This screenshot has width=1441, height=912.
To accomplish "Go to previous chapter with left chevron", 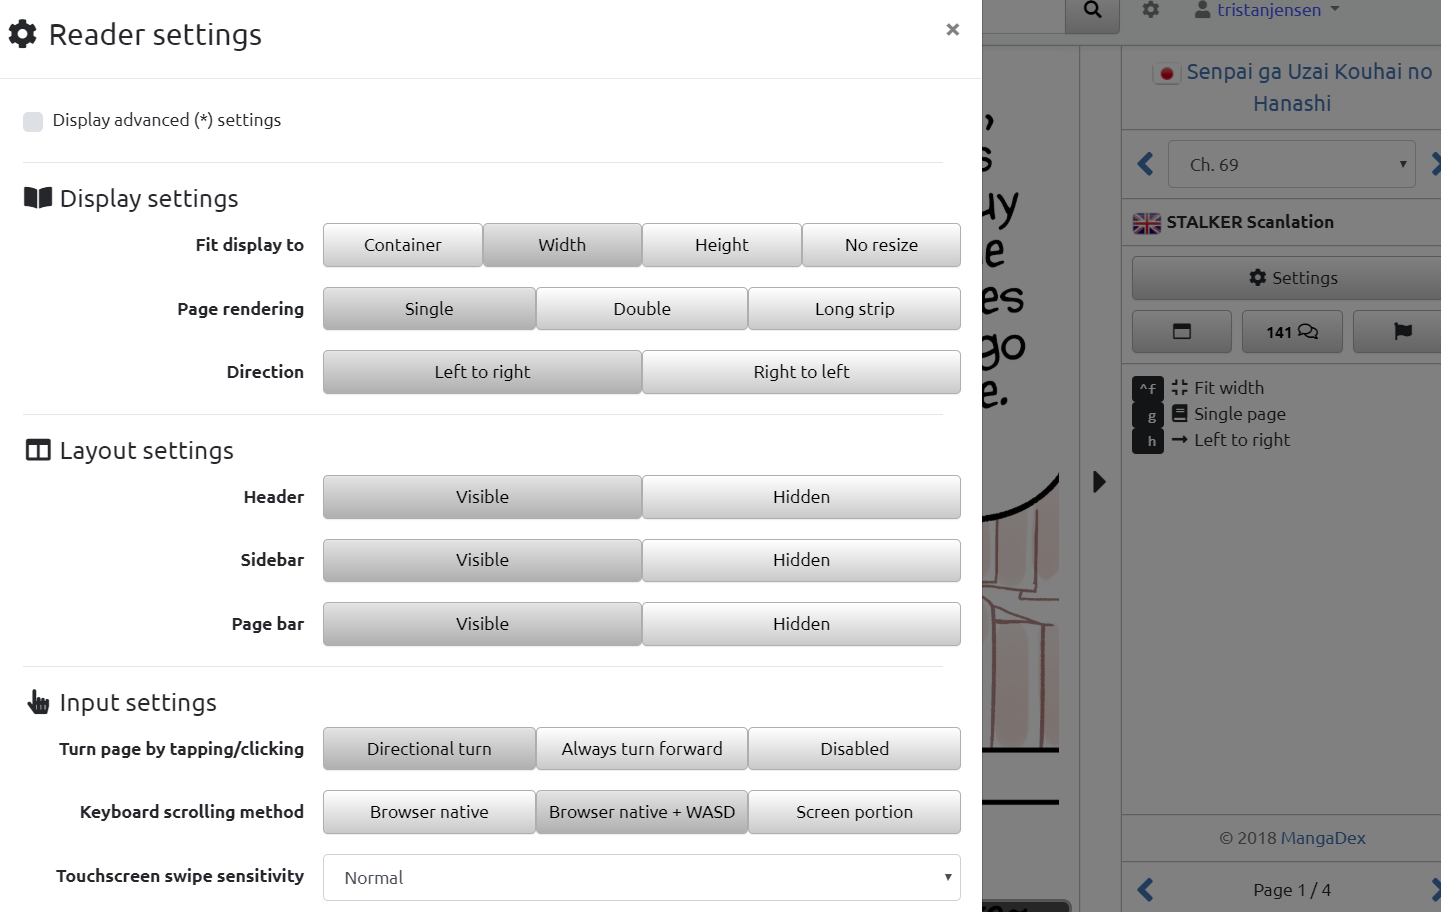I will (x=1146, y=164).
